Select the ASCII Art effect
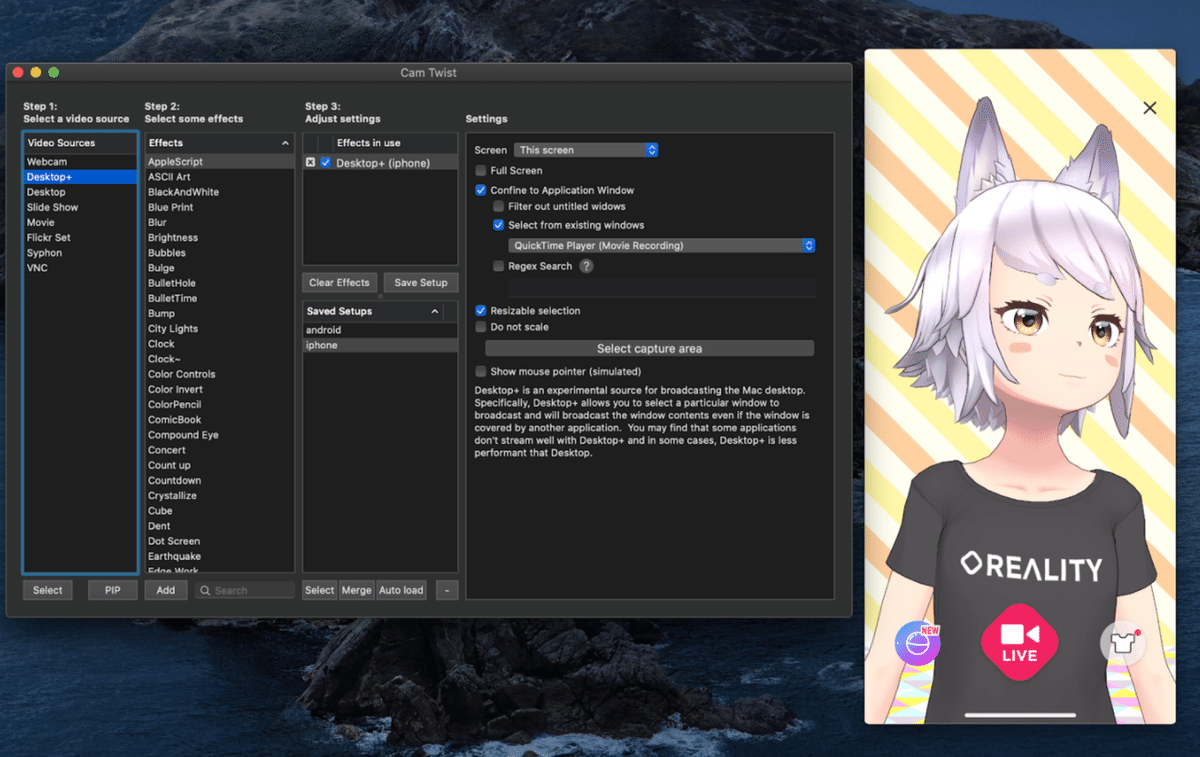Viewport: 1200px width, 757px height. click(x=220, y=177)
